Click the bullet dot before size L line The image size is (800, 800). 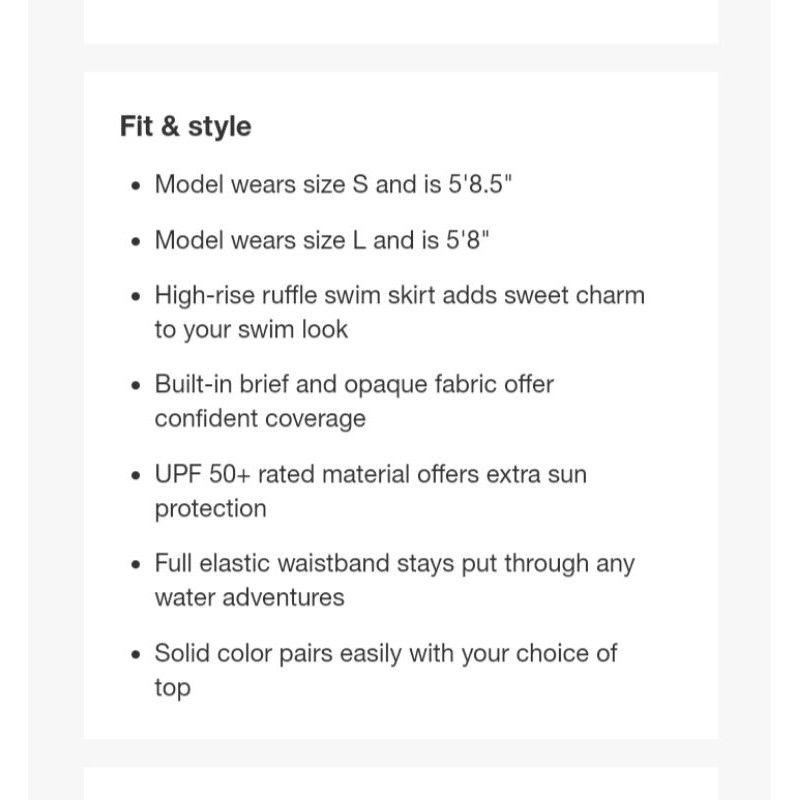136,242
